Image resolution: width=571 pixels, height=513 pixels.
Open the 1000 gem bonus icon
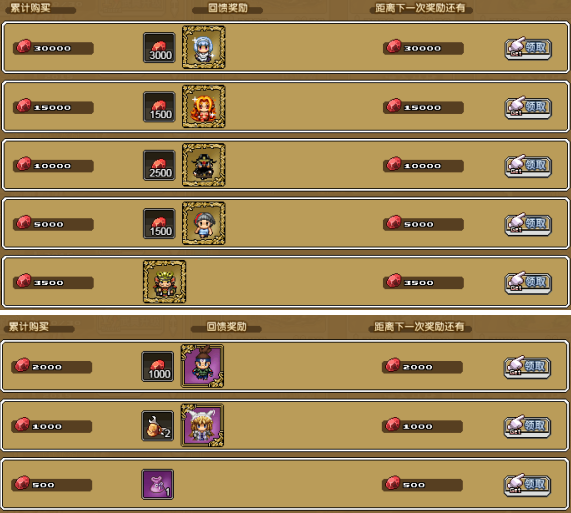(x=158, y=367)
